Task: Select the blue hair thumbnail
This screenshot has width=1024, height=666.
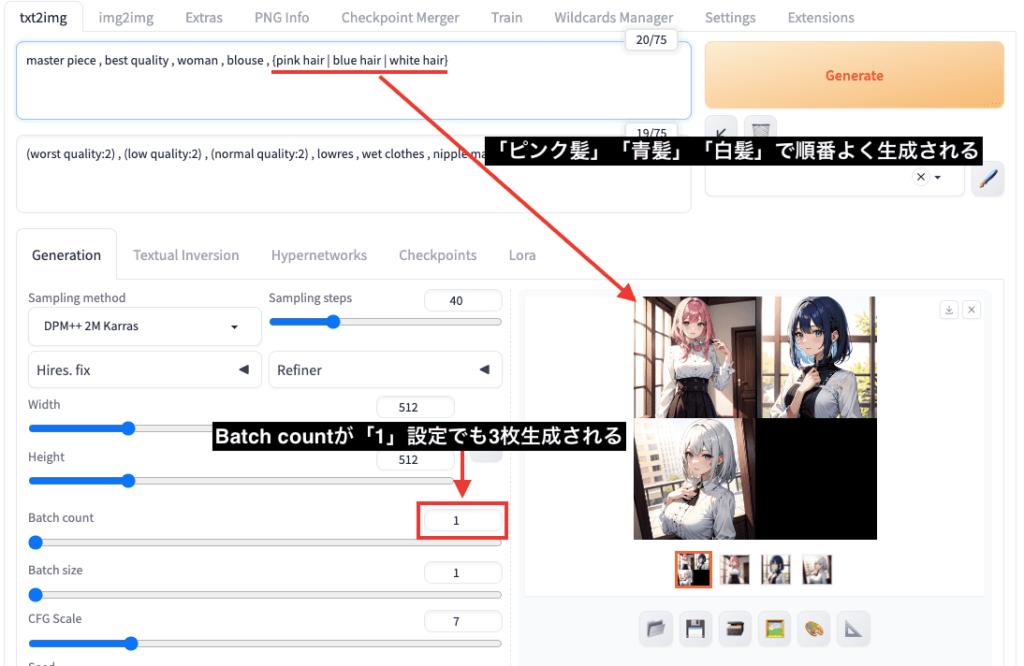Action: [776, 569]
